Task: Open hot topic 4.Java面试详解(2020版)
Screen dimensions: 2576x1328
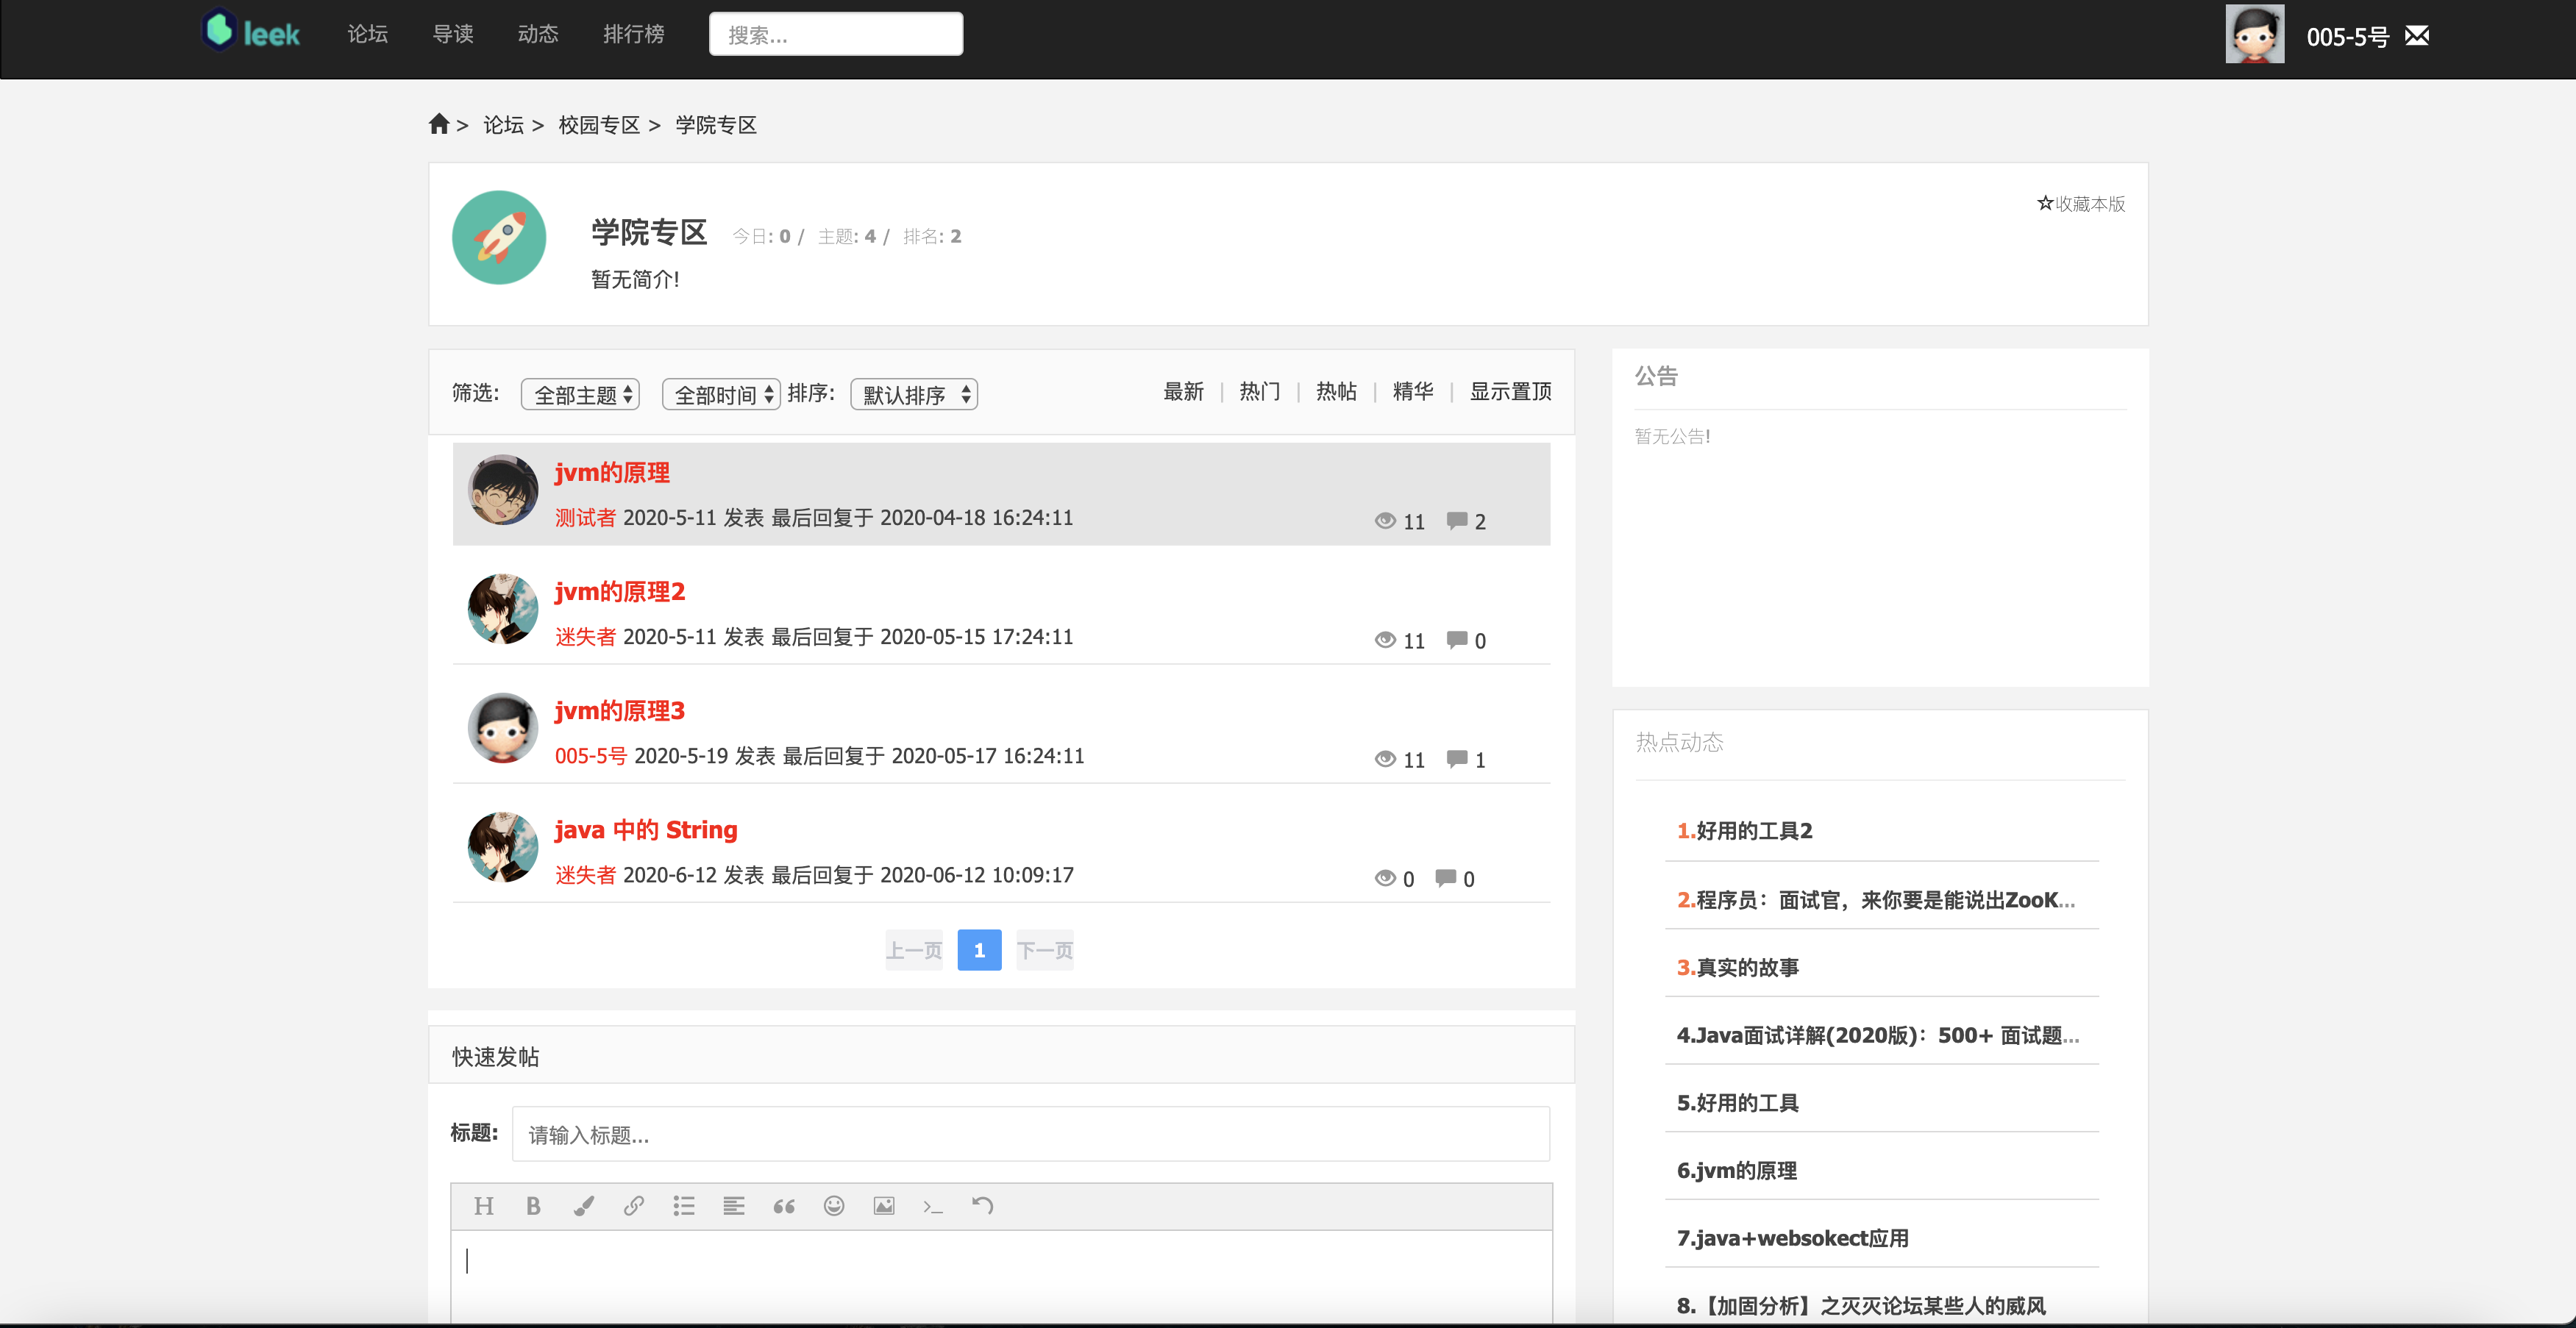Action: point(1878,1035)
